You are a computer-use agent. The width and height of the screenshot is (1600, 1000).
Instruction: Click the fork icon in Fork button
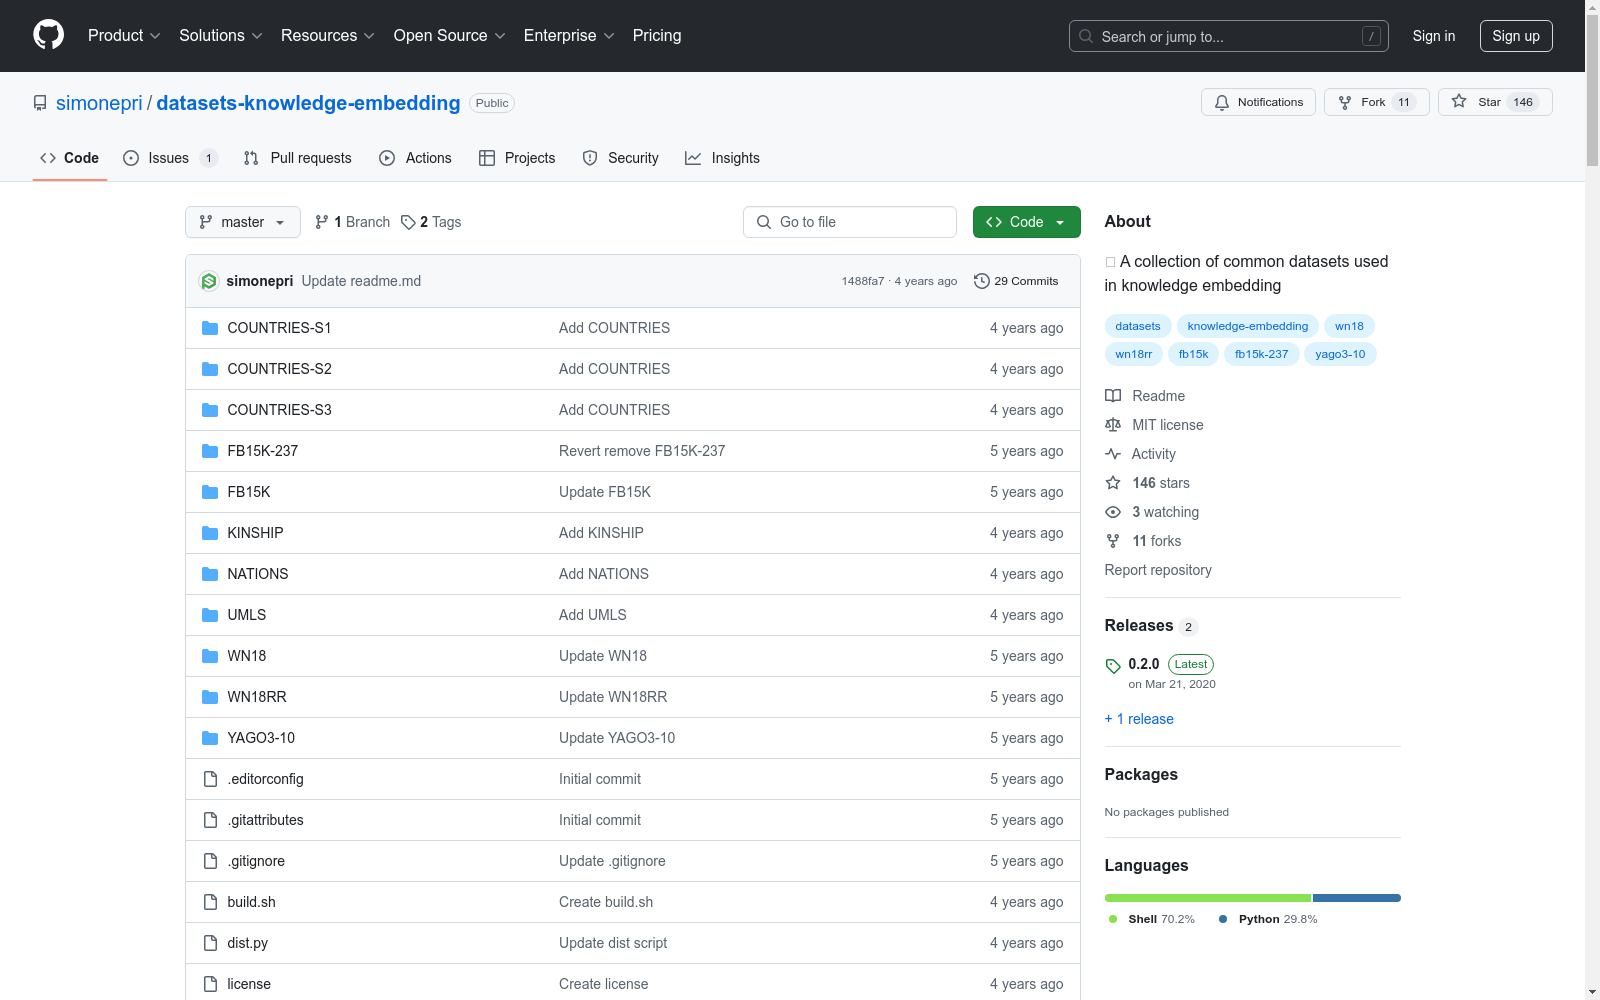pos(1345,102)
